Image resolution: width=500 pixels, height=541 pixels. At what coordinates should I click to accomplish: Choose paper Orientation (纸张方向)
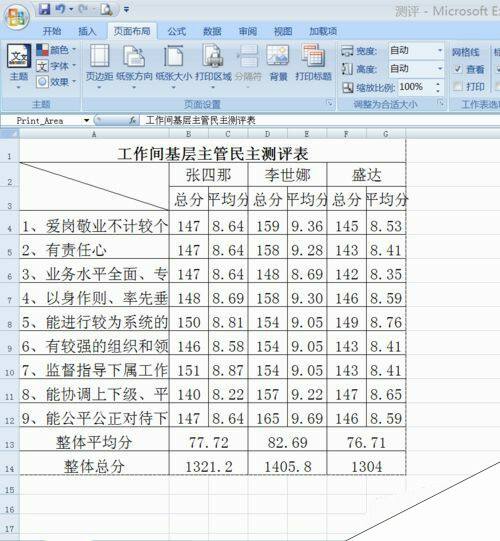134,66
